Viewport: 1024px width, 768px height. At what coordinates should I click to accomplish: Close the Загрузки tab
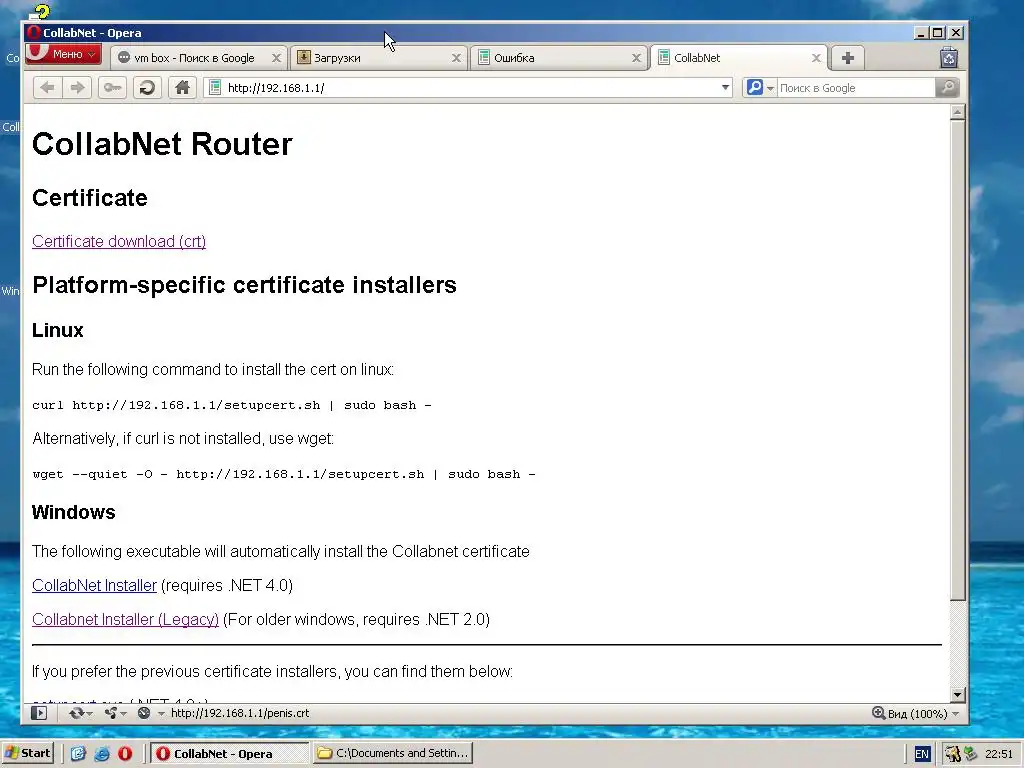[x=456, y=58]
